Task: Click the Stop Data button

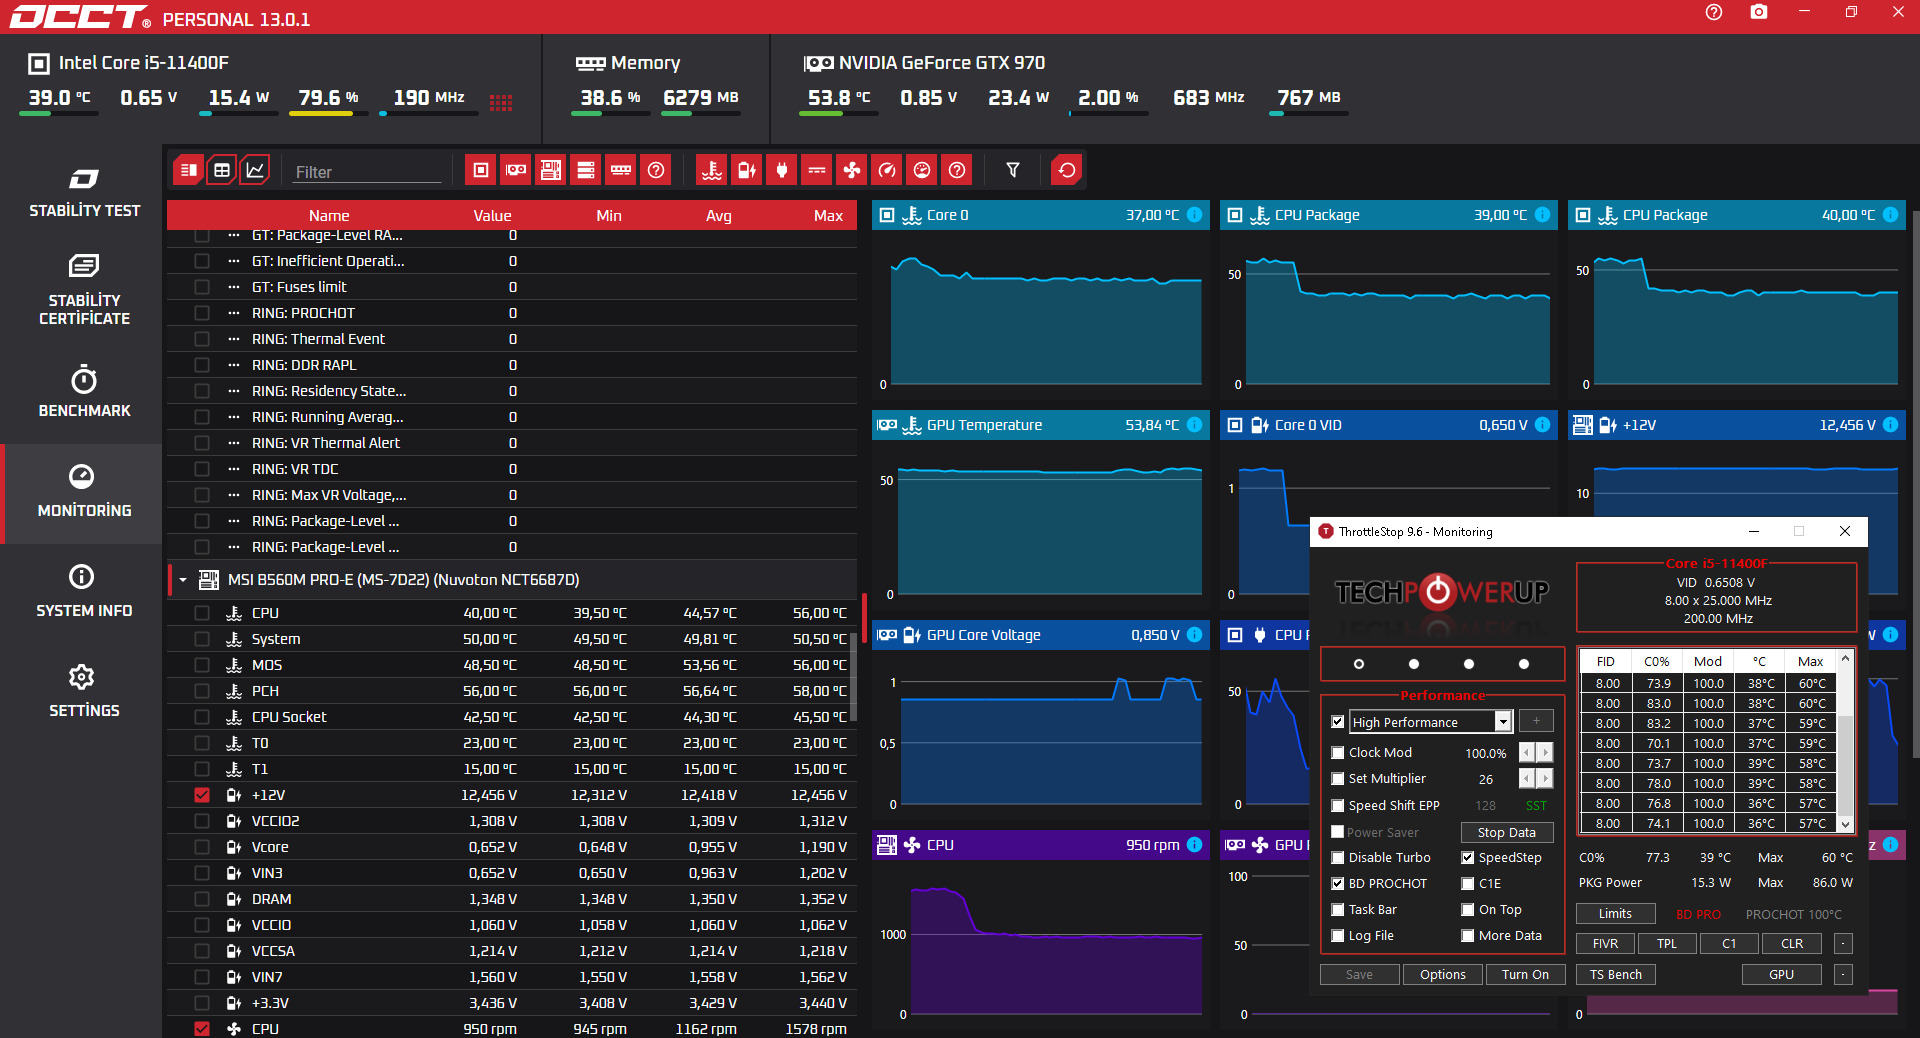Action: click(1506, 832)
